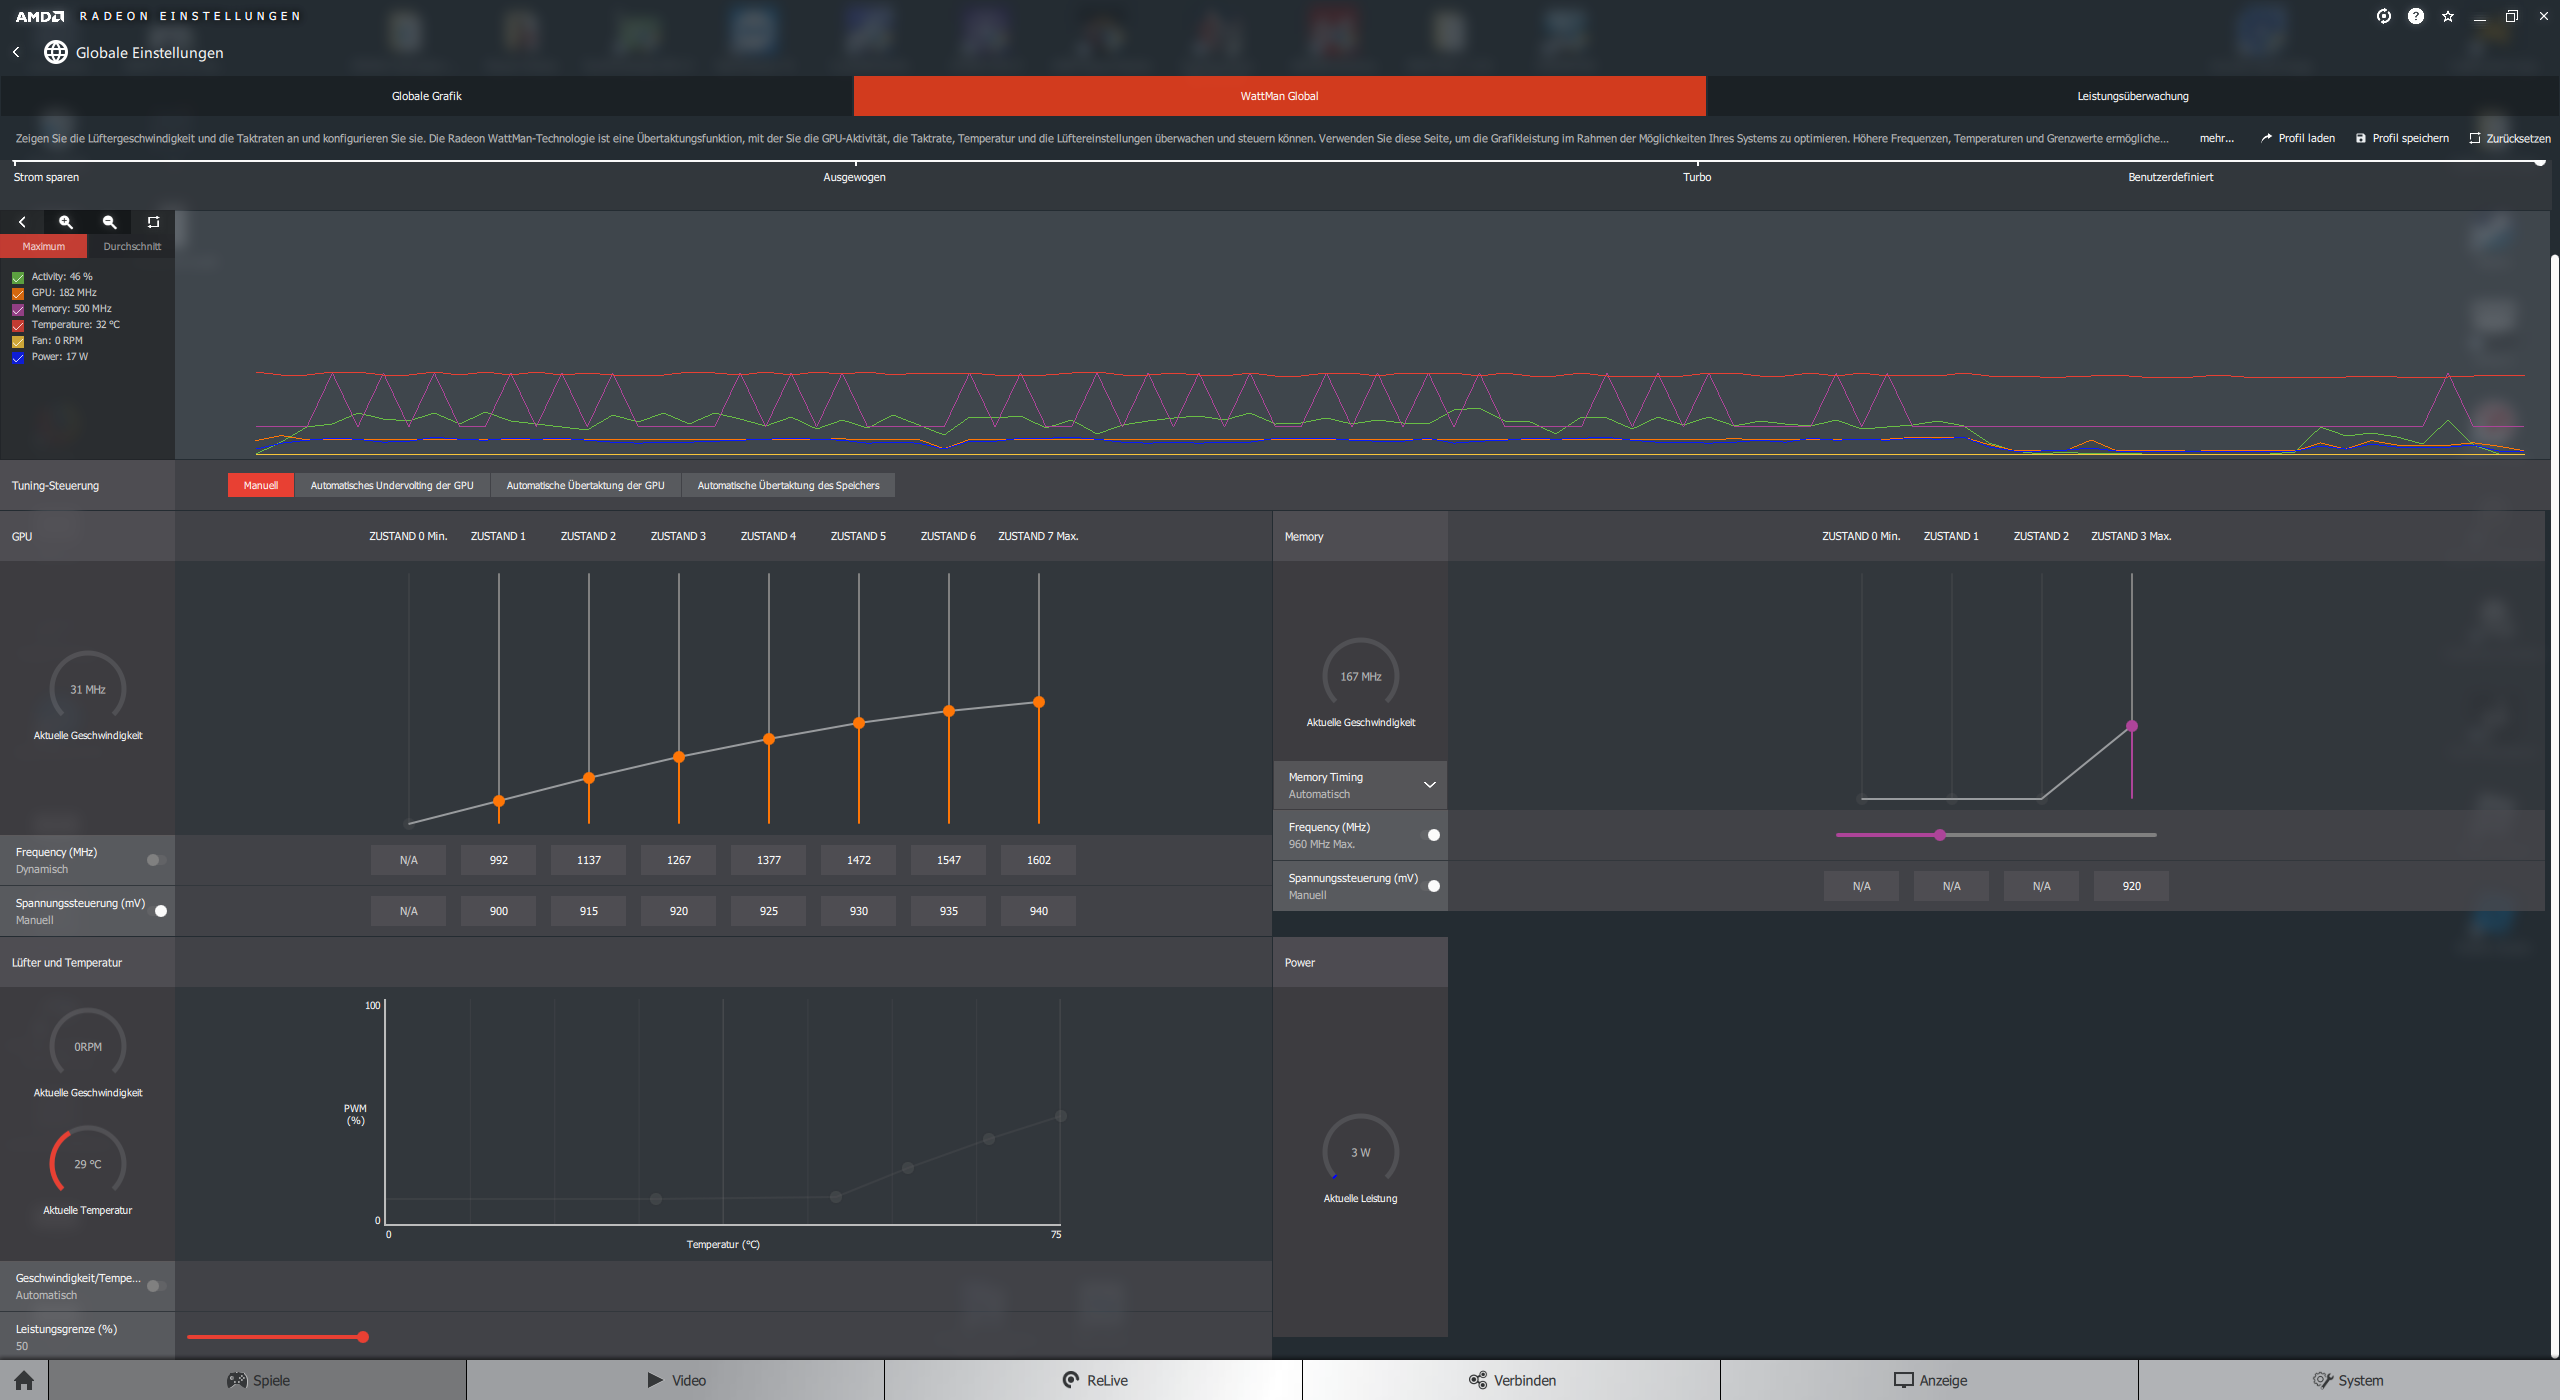The height and width of the screenshot is (1400, 2560).
Task: Select Automatisches Undervolting der GPU
Action: (x=391, y=485)
